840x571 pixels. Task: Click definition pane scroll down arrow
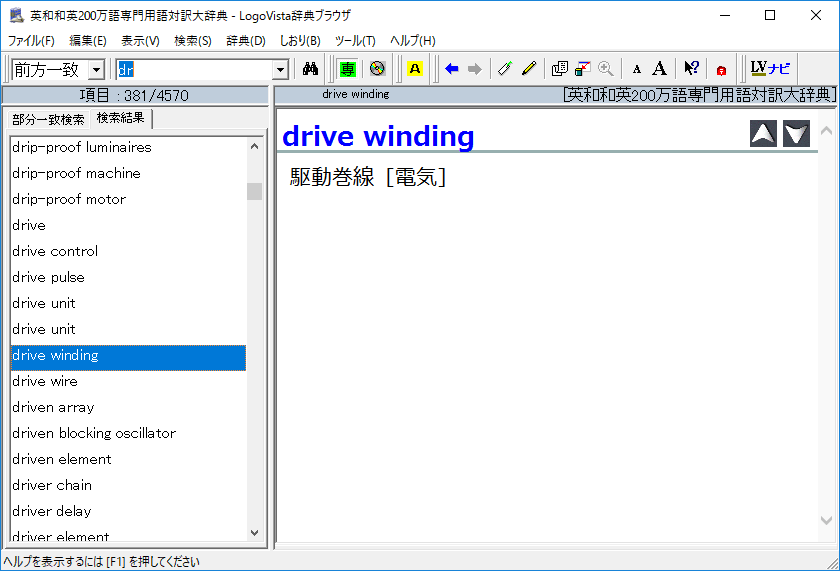click(x=826, y=520)
